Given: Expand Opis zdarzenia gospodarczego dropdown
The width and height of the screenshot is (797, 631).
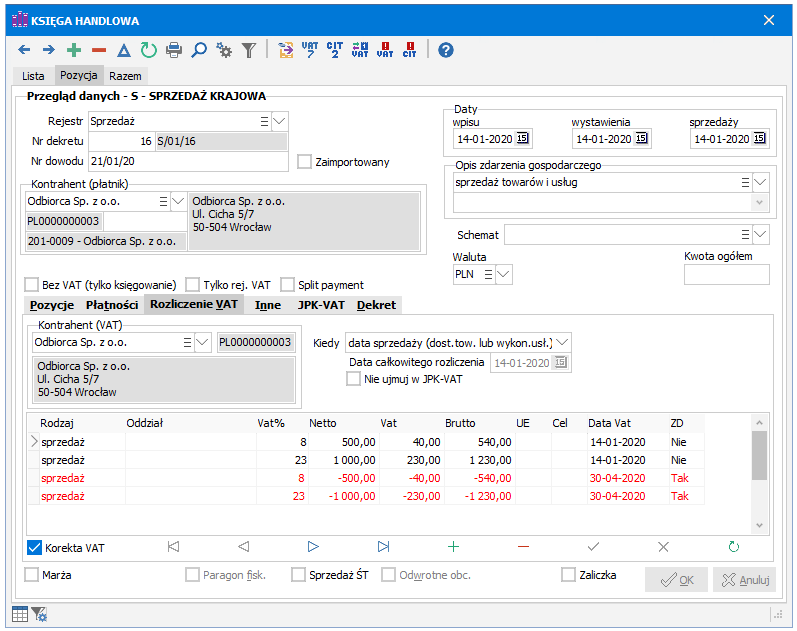Looking at the screenshot, I should click(760, 182).
